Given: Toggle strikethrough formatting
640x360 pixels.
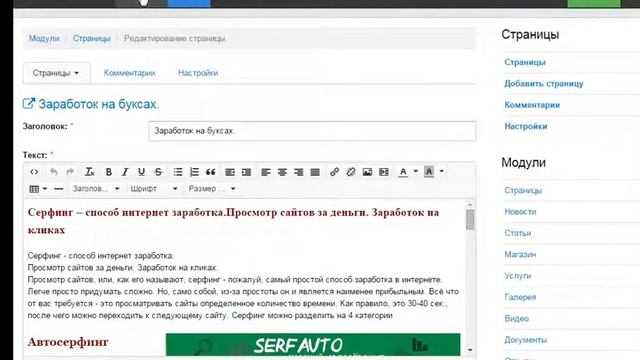Looking at the screenshot, I should click(158, 172).
